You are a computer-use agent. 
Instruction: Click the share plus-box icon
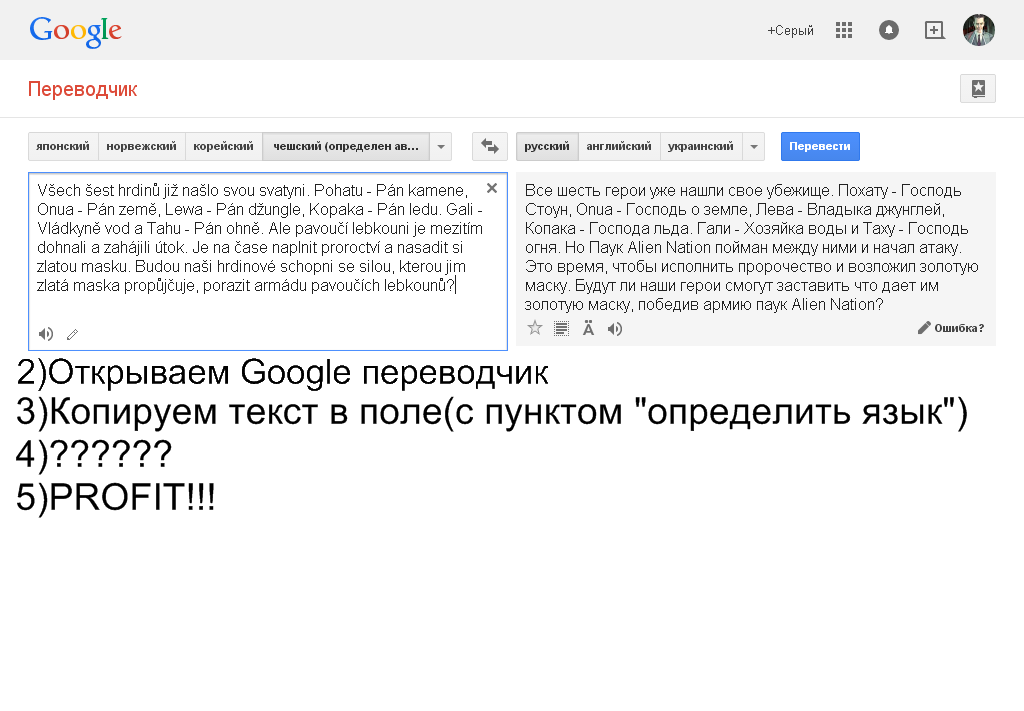tap(935, 30)
